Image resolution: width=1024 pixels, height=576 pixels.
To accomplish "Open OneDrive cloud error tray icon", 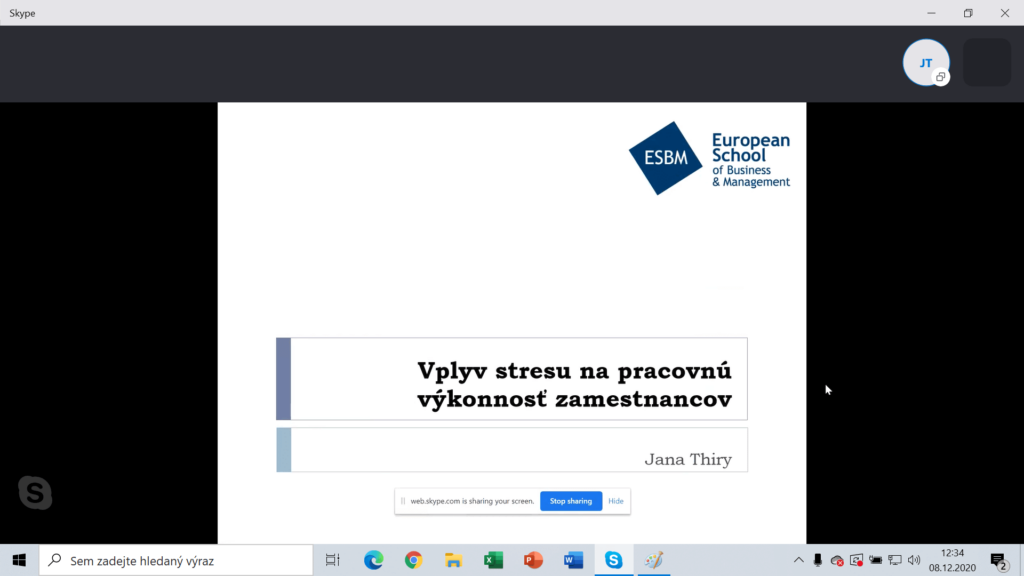I will 837,560.
